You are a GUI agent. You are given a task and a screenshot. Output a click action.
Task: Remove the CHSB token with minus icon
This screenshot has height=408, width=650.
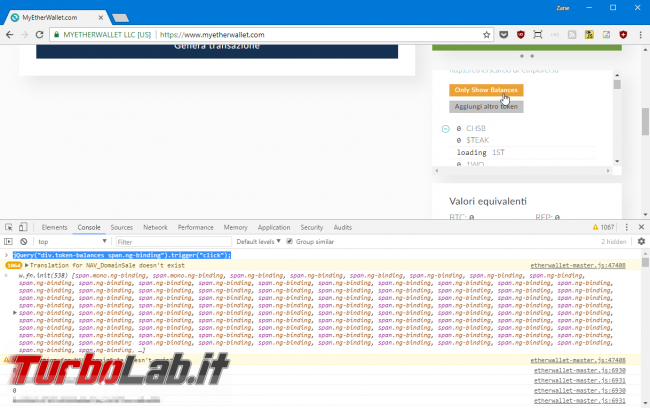pyautogui.click(x=445, y=129)
